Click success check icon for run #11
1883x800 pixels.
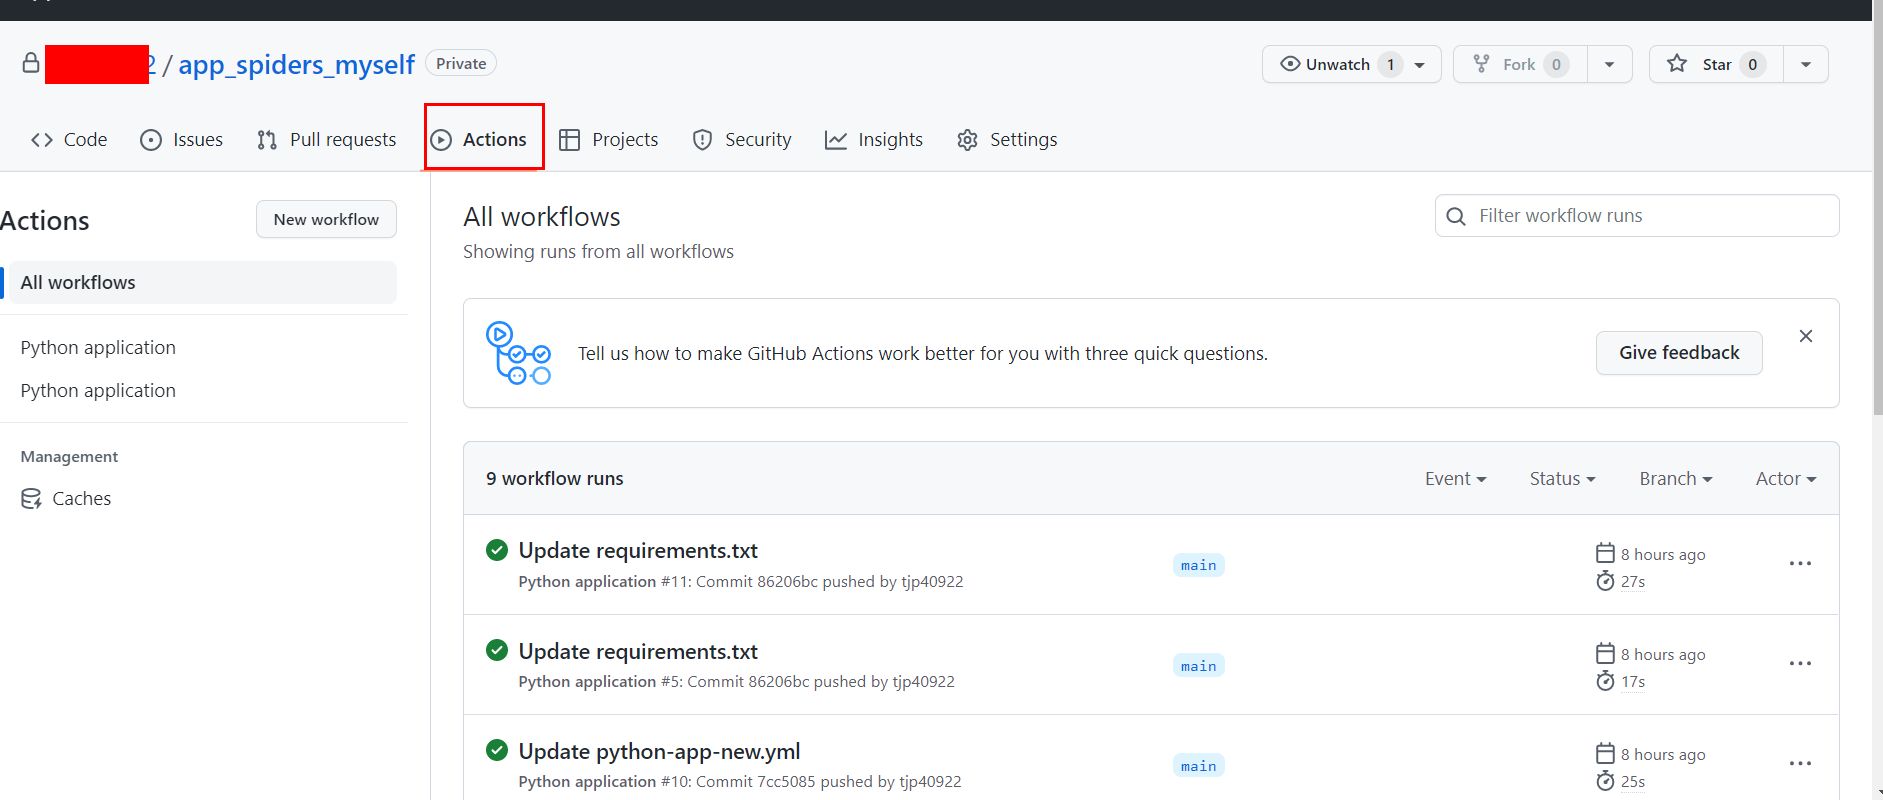click(x=497, y=550)
